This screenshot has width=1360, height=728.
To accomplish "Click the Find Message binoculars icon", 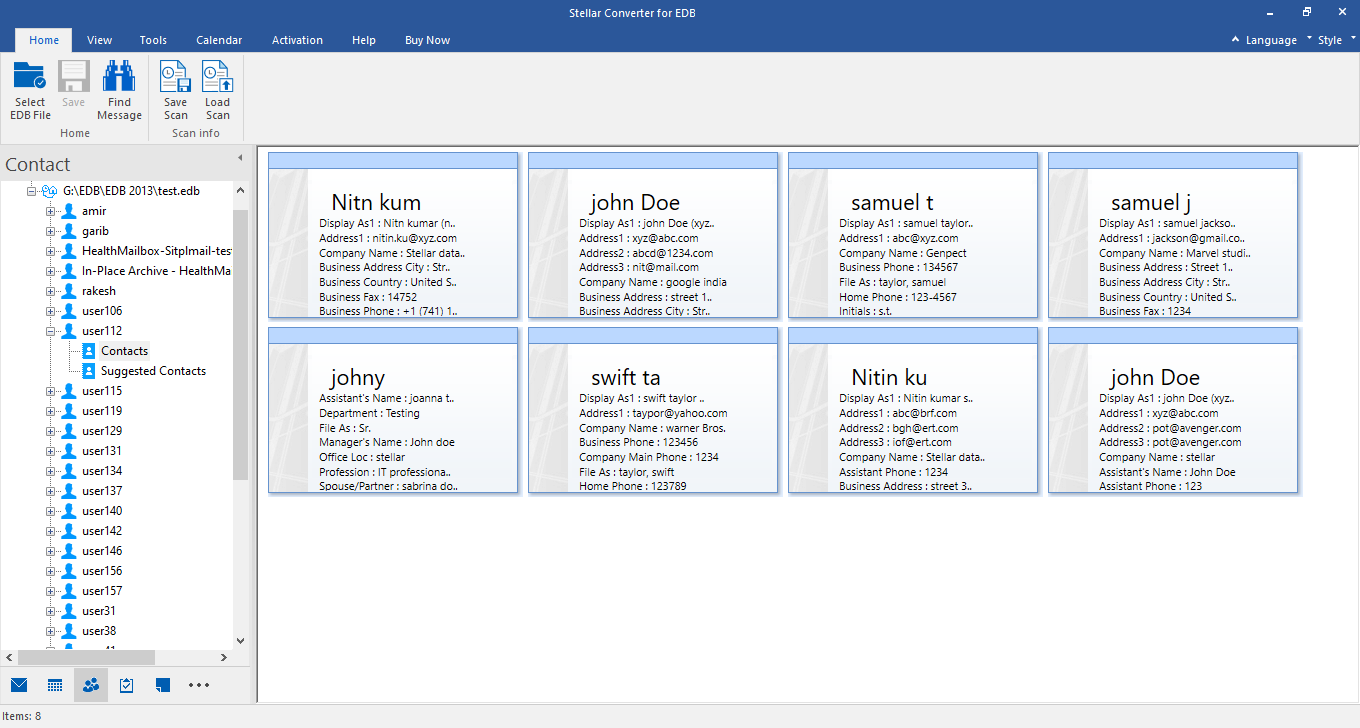I will click(119, 76).
